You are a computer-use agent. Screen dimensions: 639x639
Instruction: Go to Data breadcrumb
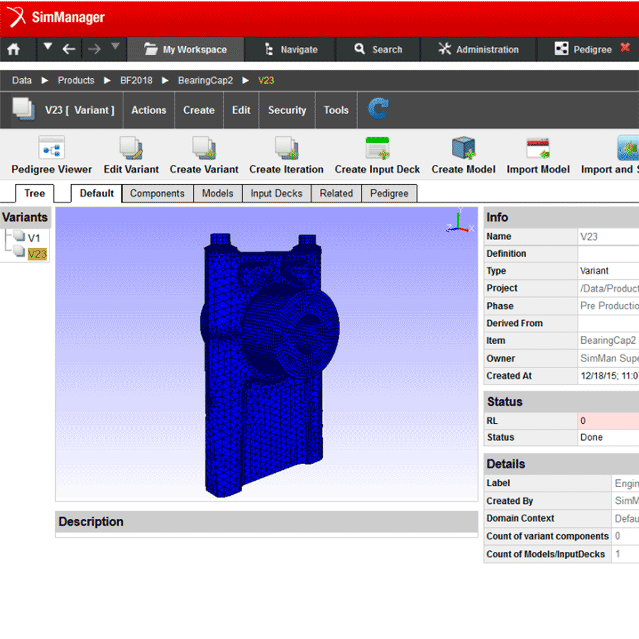(22, 80)
